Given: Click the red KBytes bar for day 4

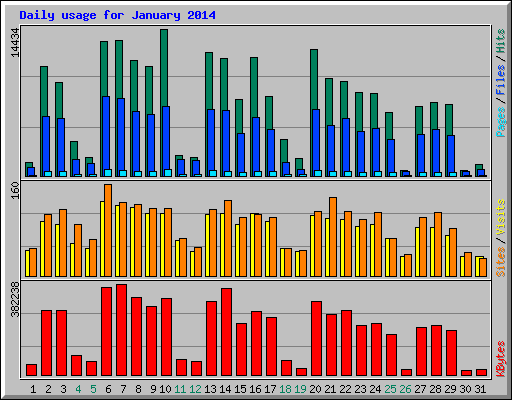Looking at the screenshot, I should click(x=76, y=365).
